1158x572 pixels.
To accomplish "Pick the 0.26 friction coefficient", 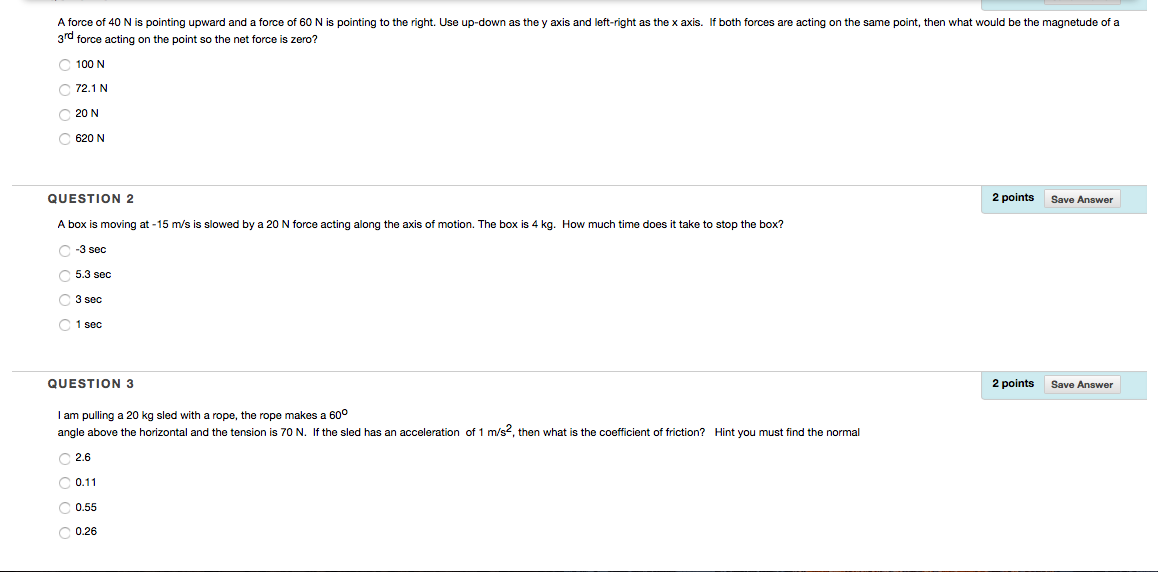I will [x=65, y=532].
